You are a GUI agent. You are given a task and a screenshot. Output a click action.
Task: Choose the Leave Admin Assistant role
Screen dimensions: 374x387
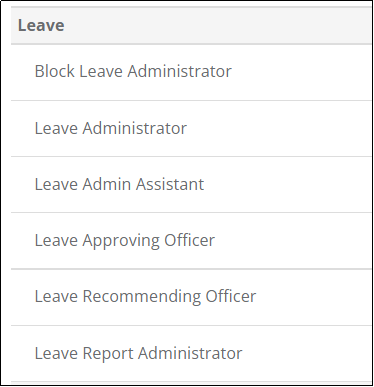(191, 184)
